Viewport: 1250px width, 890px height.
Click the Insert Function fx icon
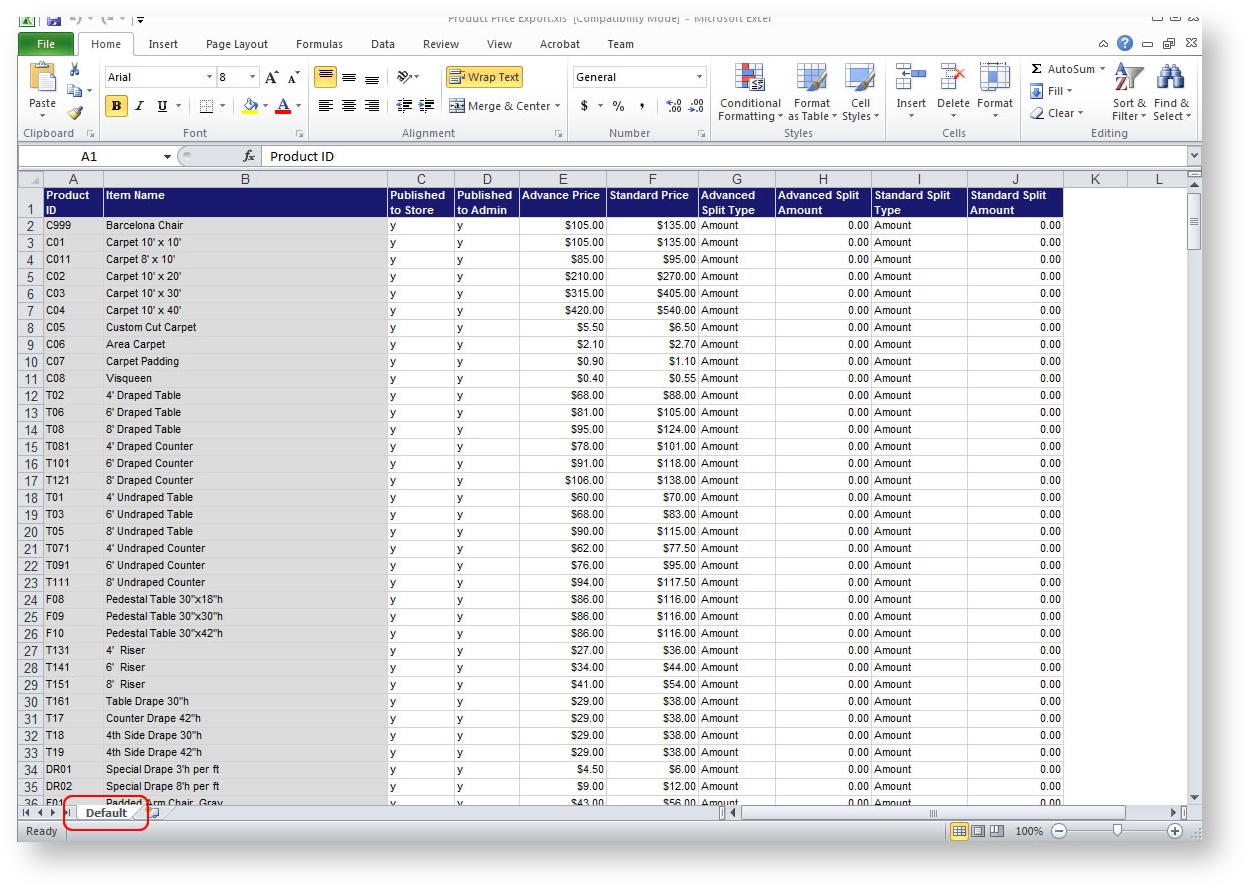tap(249, 157)
